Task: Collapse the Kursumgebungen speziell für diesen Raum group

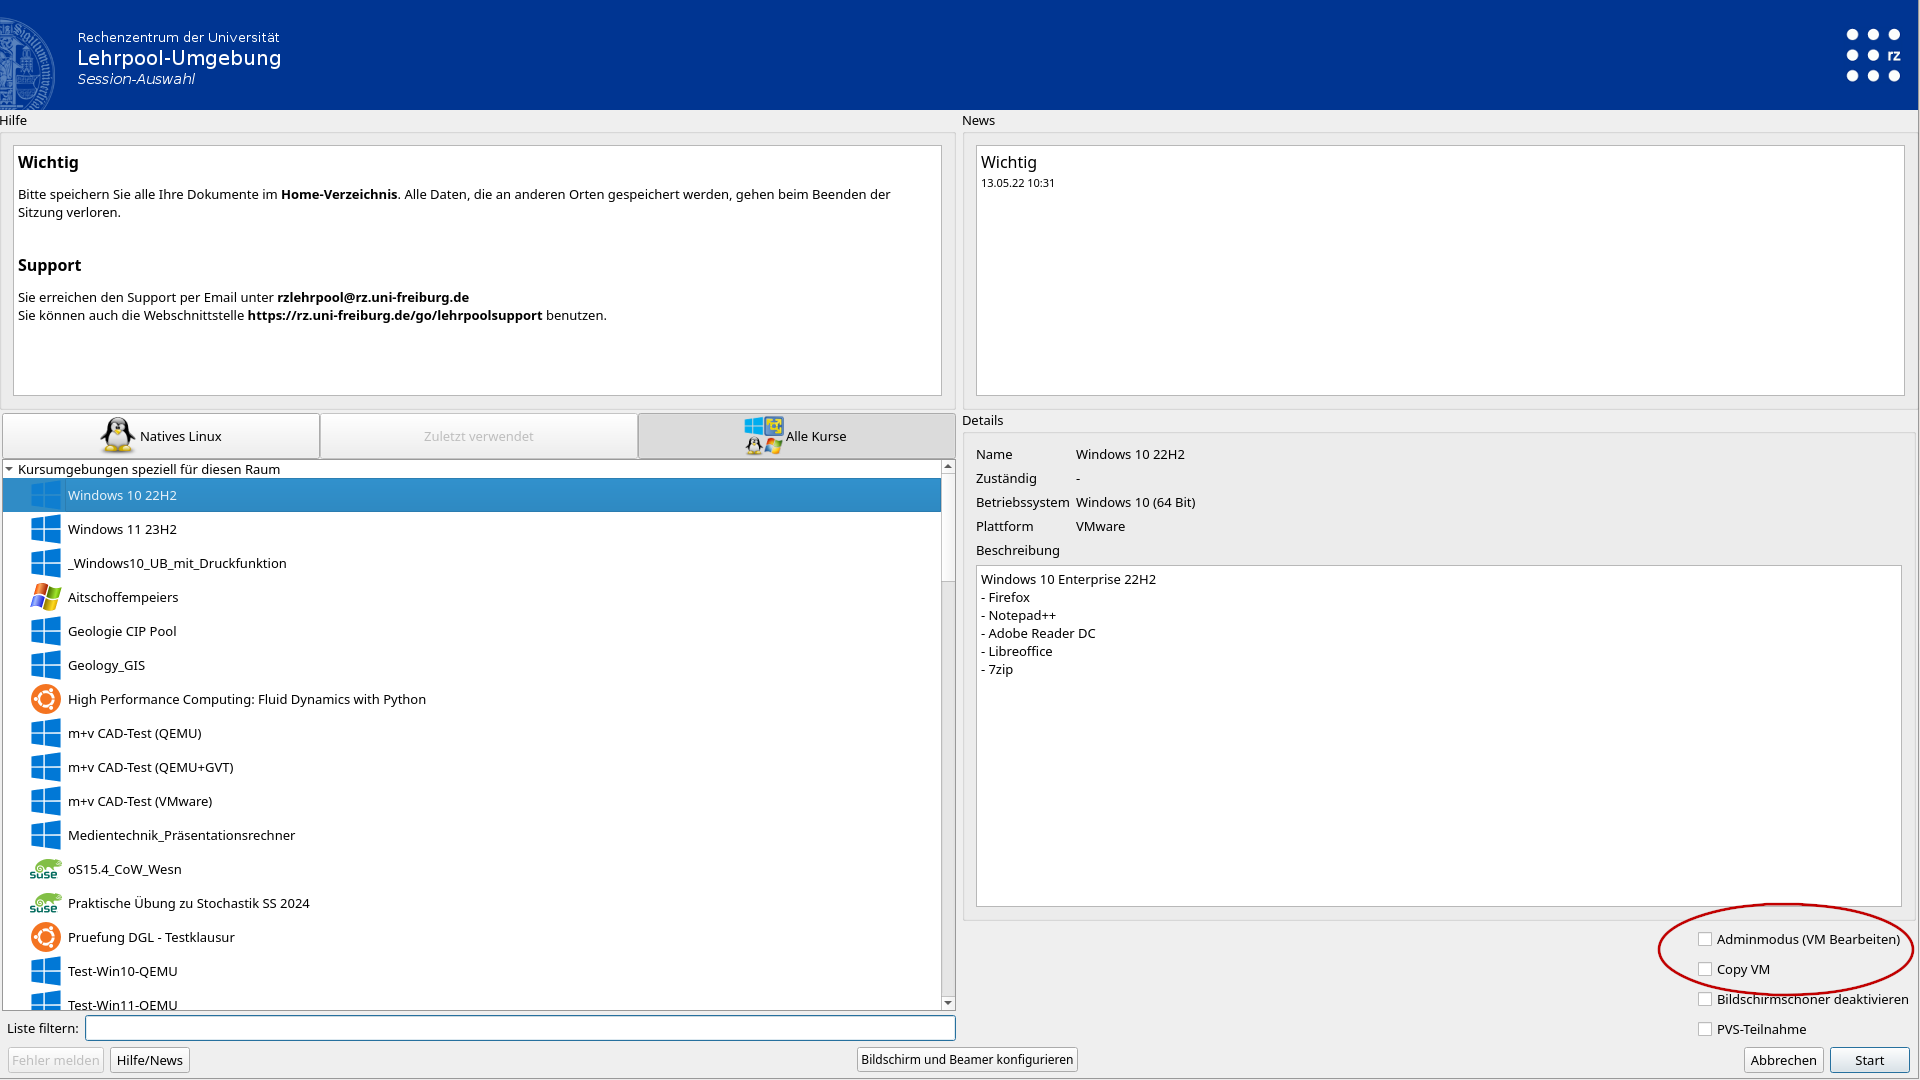Action: pos(9,469)
